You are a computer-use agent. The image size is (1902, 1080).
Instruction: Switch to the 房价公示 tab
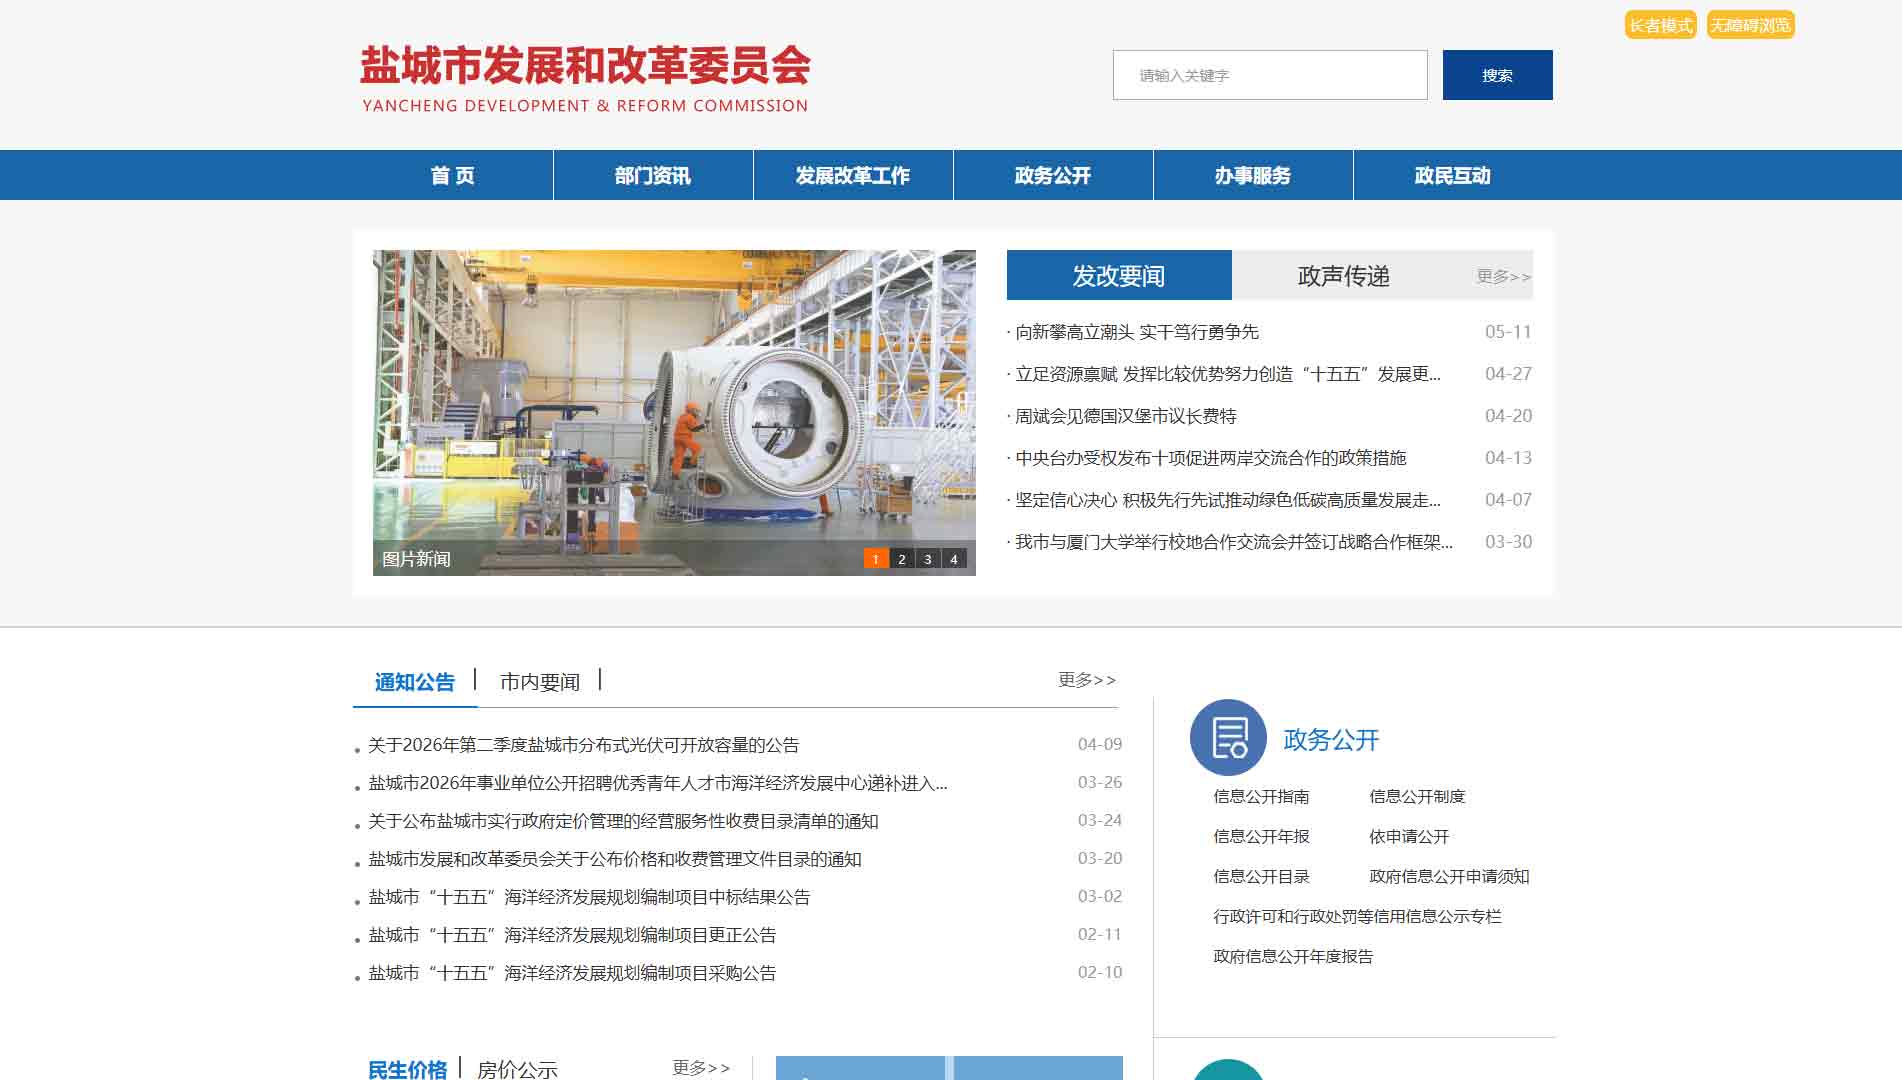[517, 1069]
